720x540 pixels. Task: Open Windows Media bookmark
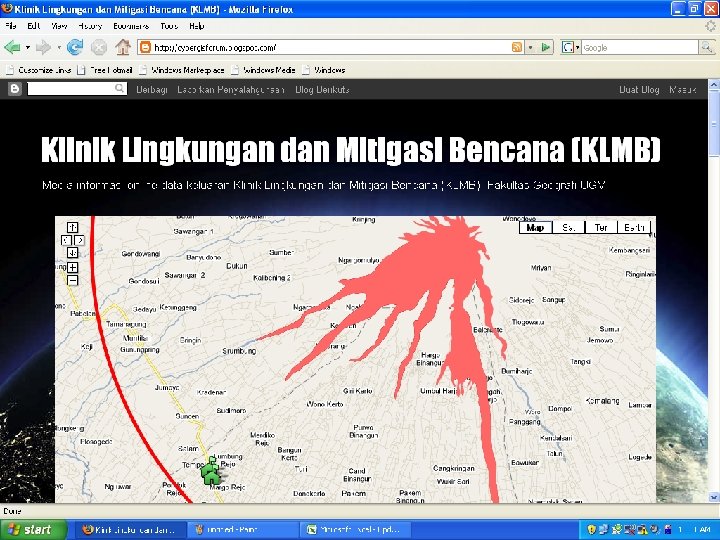click(263, 70)
